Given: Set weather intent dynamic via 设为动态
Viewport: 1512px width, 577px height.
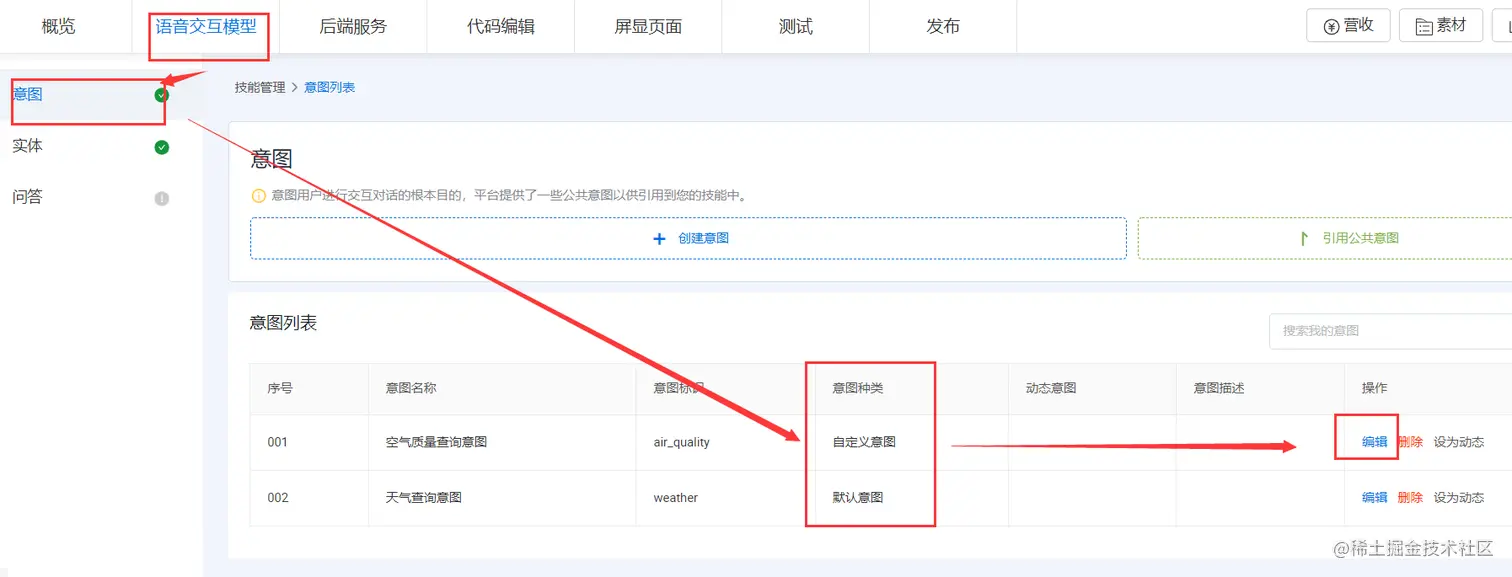Looking at the screenshot, I should [1459, 497].
